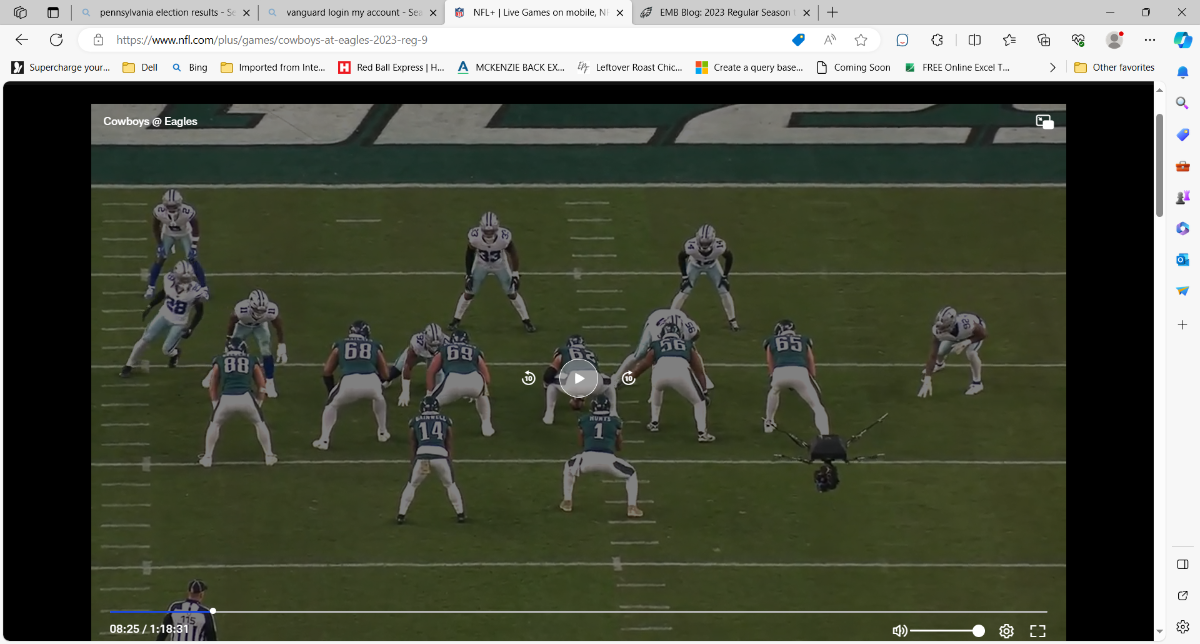The image size is (1200, 644).
Task: Switch to EMB Blog 2023 Regular Season tab
Action: [719, 13]
